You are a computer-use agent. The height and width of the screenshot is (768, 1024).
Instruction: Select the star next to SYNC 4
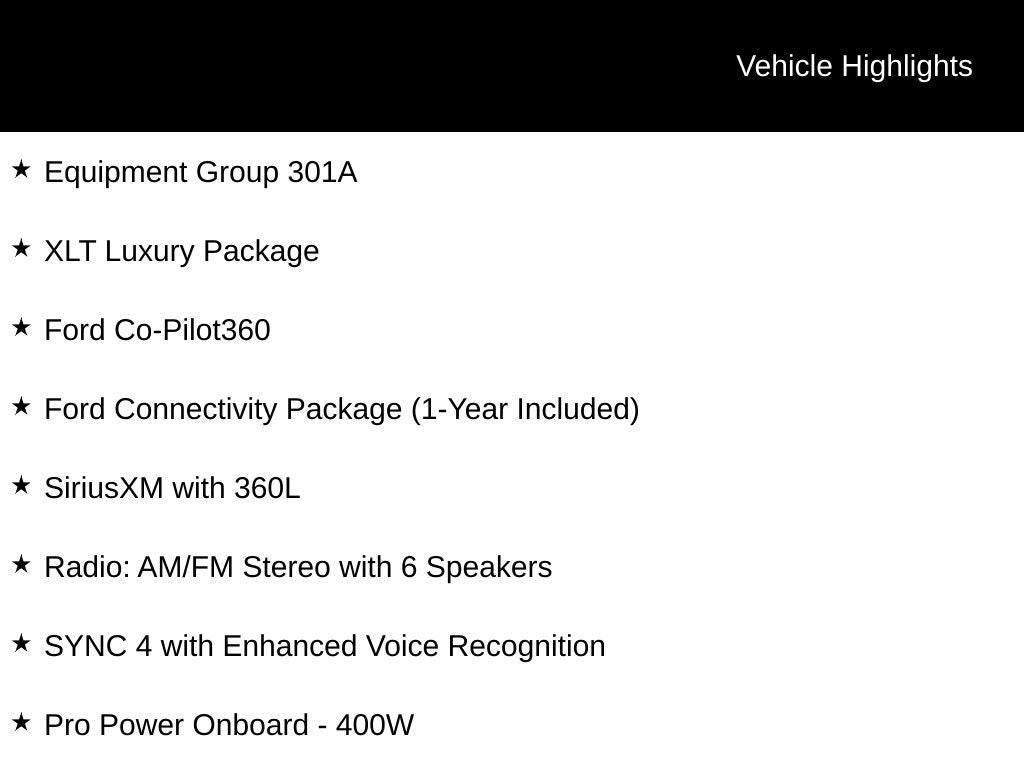[x=21, y=644]
